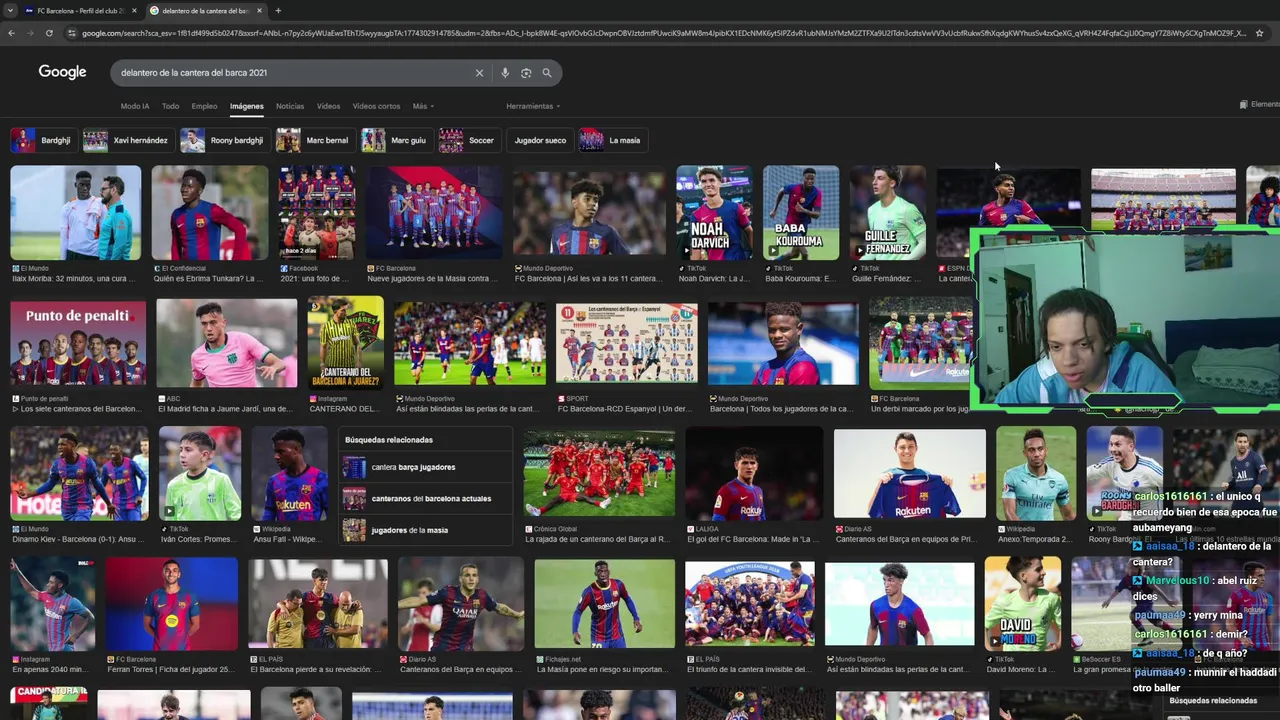The image size is (1280, 720).
Task: Open the El Mundo Ilaix Moriba image
Action: click(76, 213)
